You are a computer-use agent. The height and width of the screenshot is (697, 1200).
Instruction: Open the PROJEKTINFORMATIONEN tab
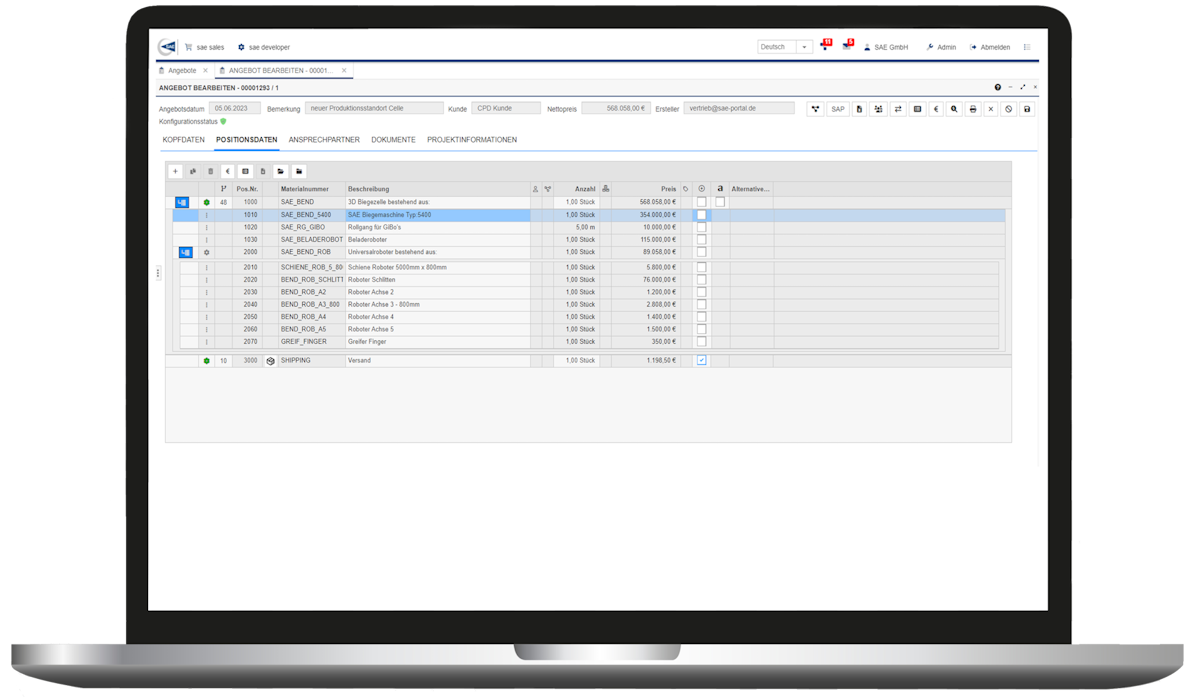(472, 140)
